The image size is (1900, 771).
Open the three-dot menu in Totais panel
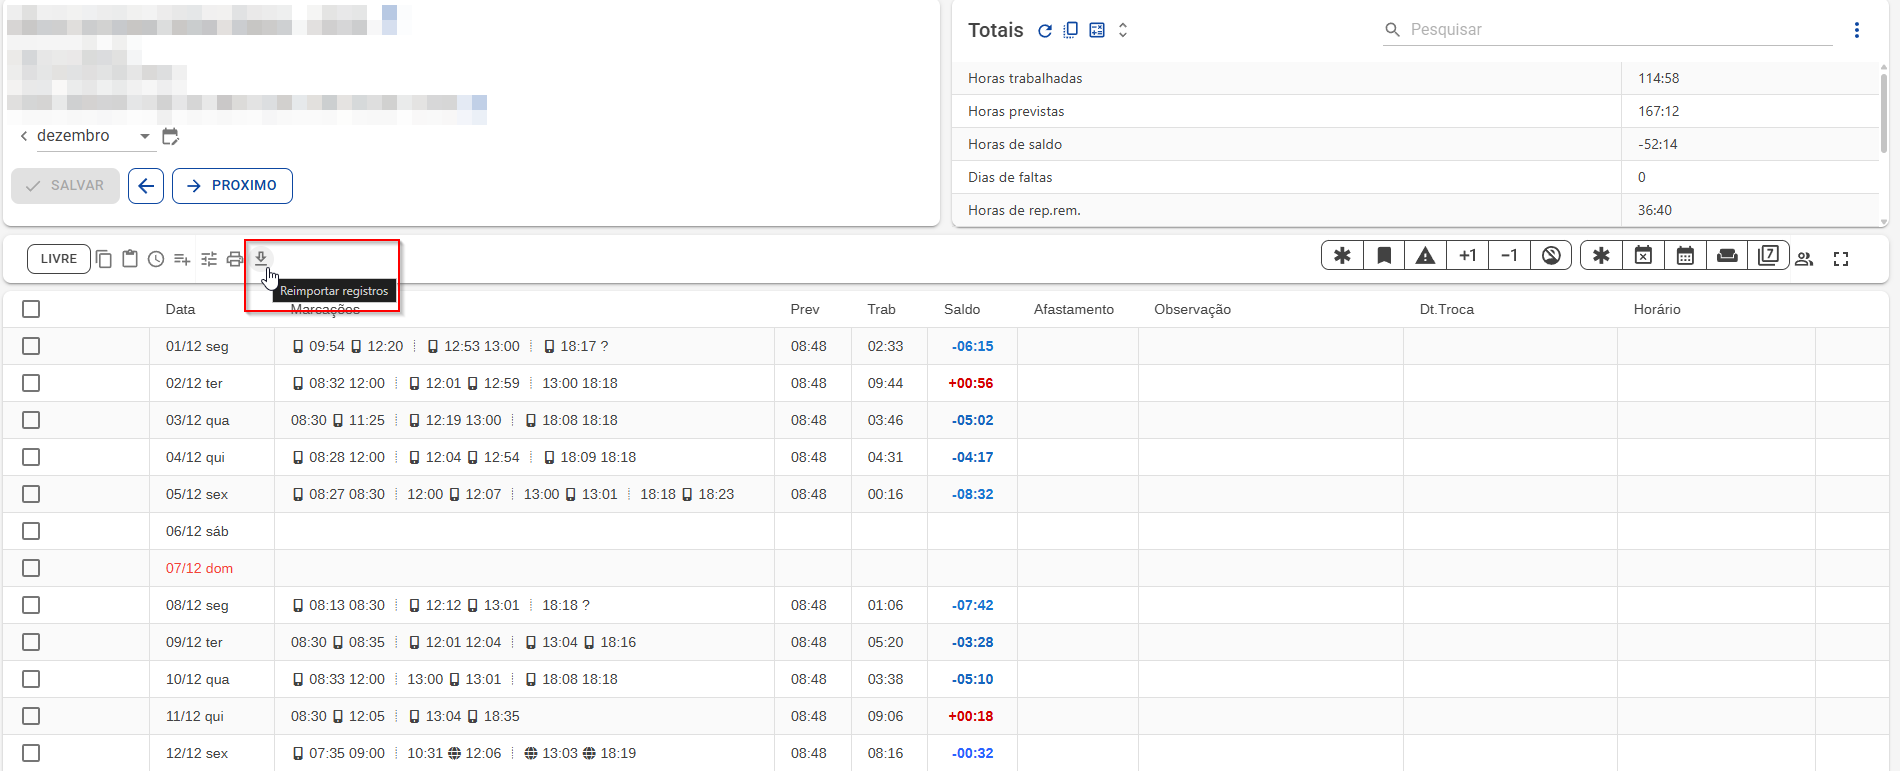[x=1857, y=30]
